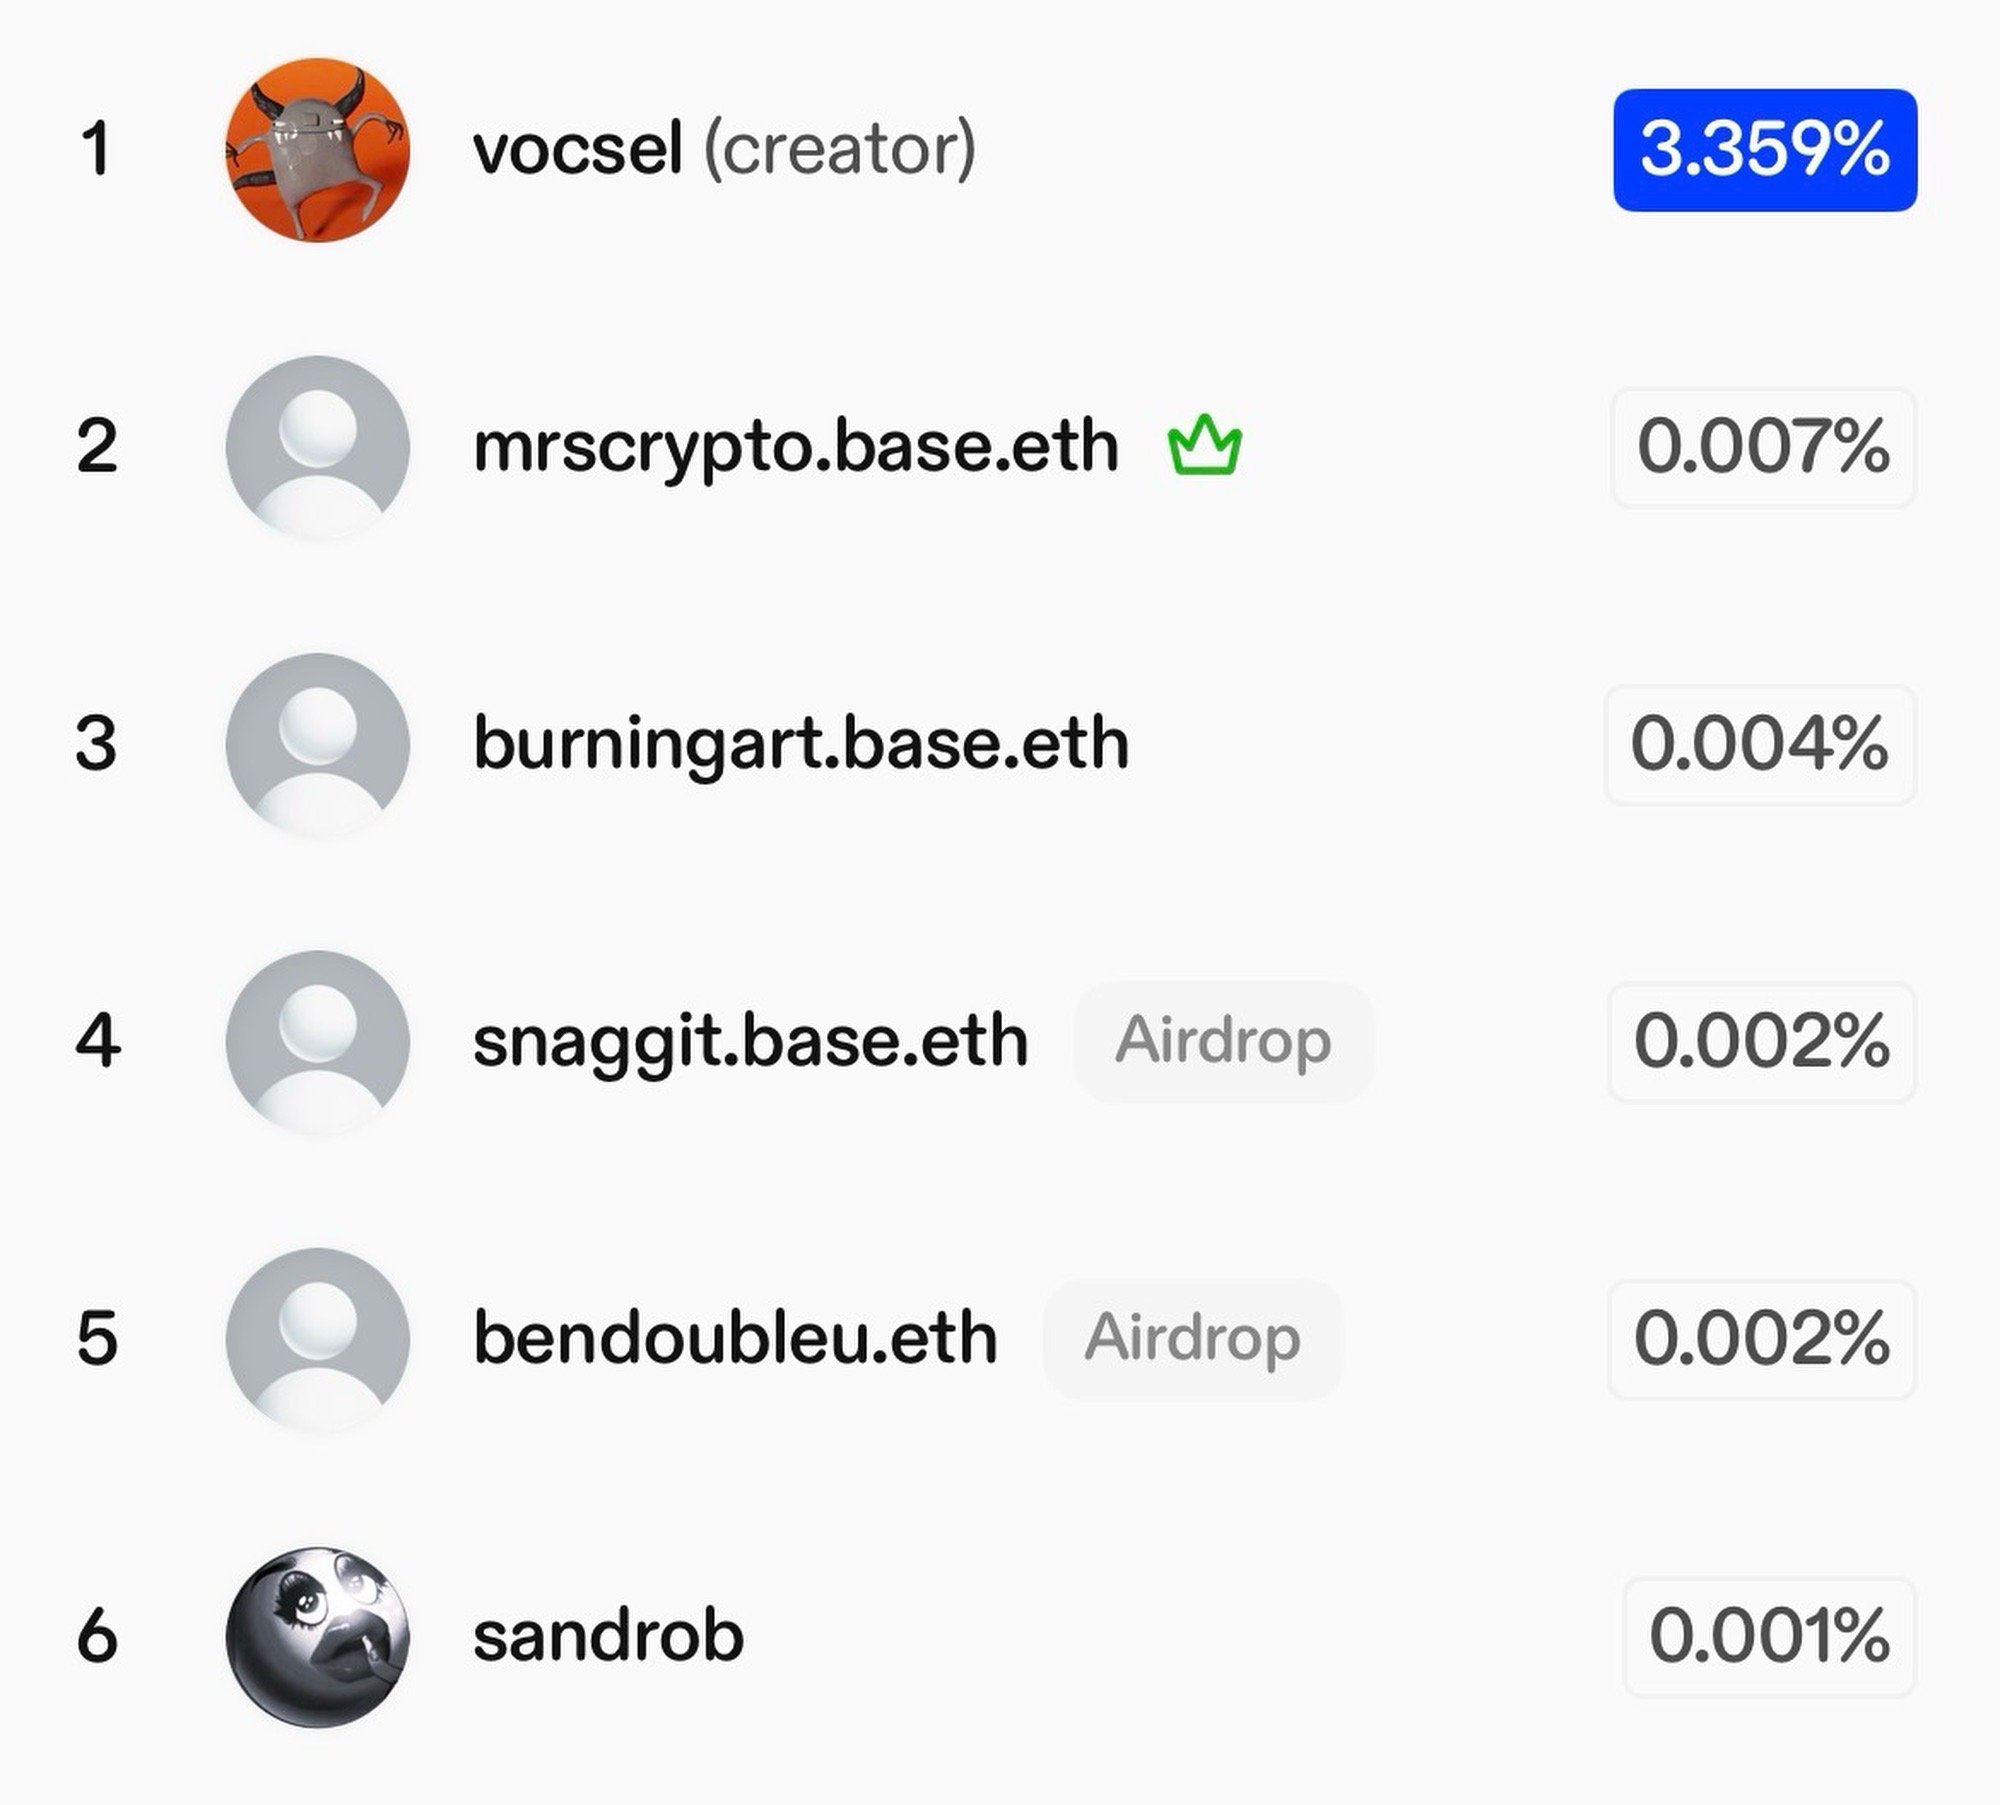Click the 0.004% share badge
Image resolution: width=2000 pixels, height=1805 pixels.
[x=1760, y=745]
